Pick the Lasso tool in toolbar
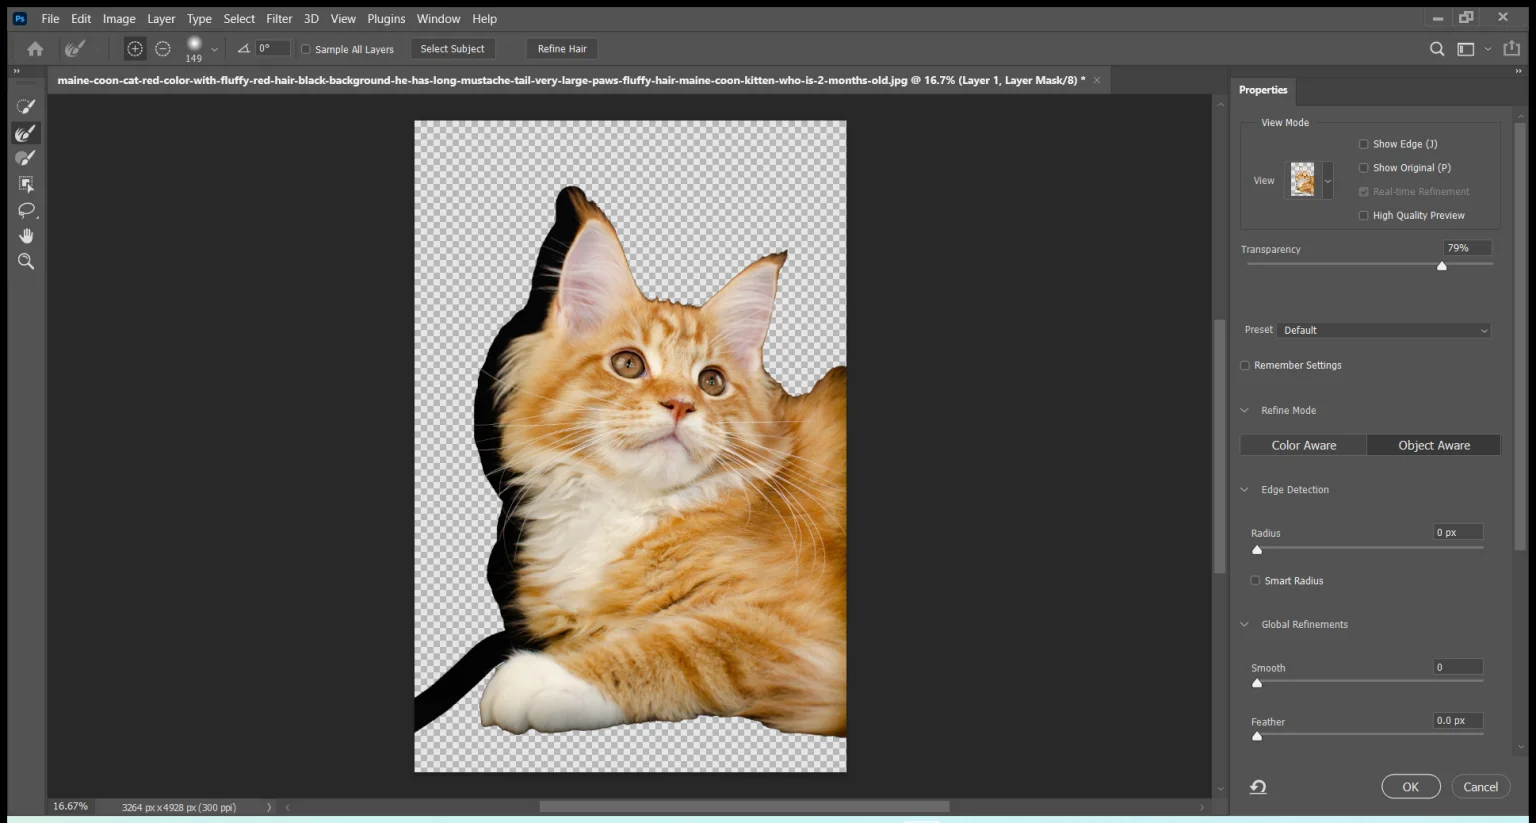 [26, 210]
